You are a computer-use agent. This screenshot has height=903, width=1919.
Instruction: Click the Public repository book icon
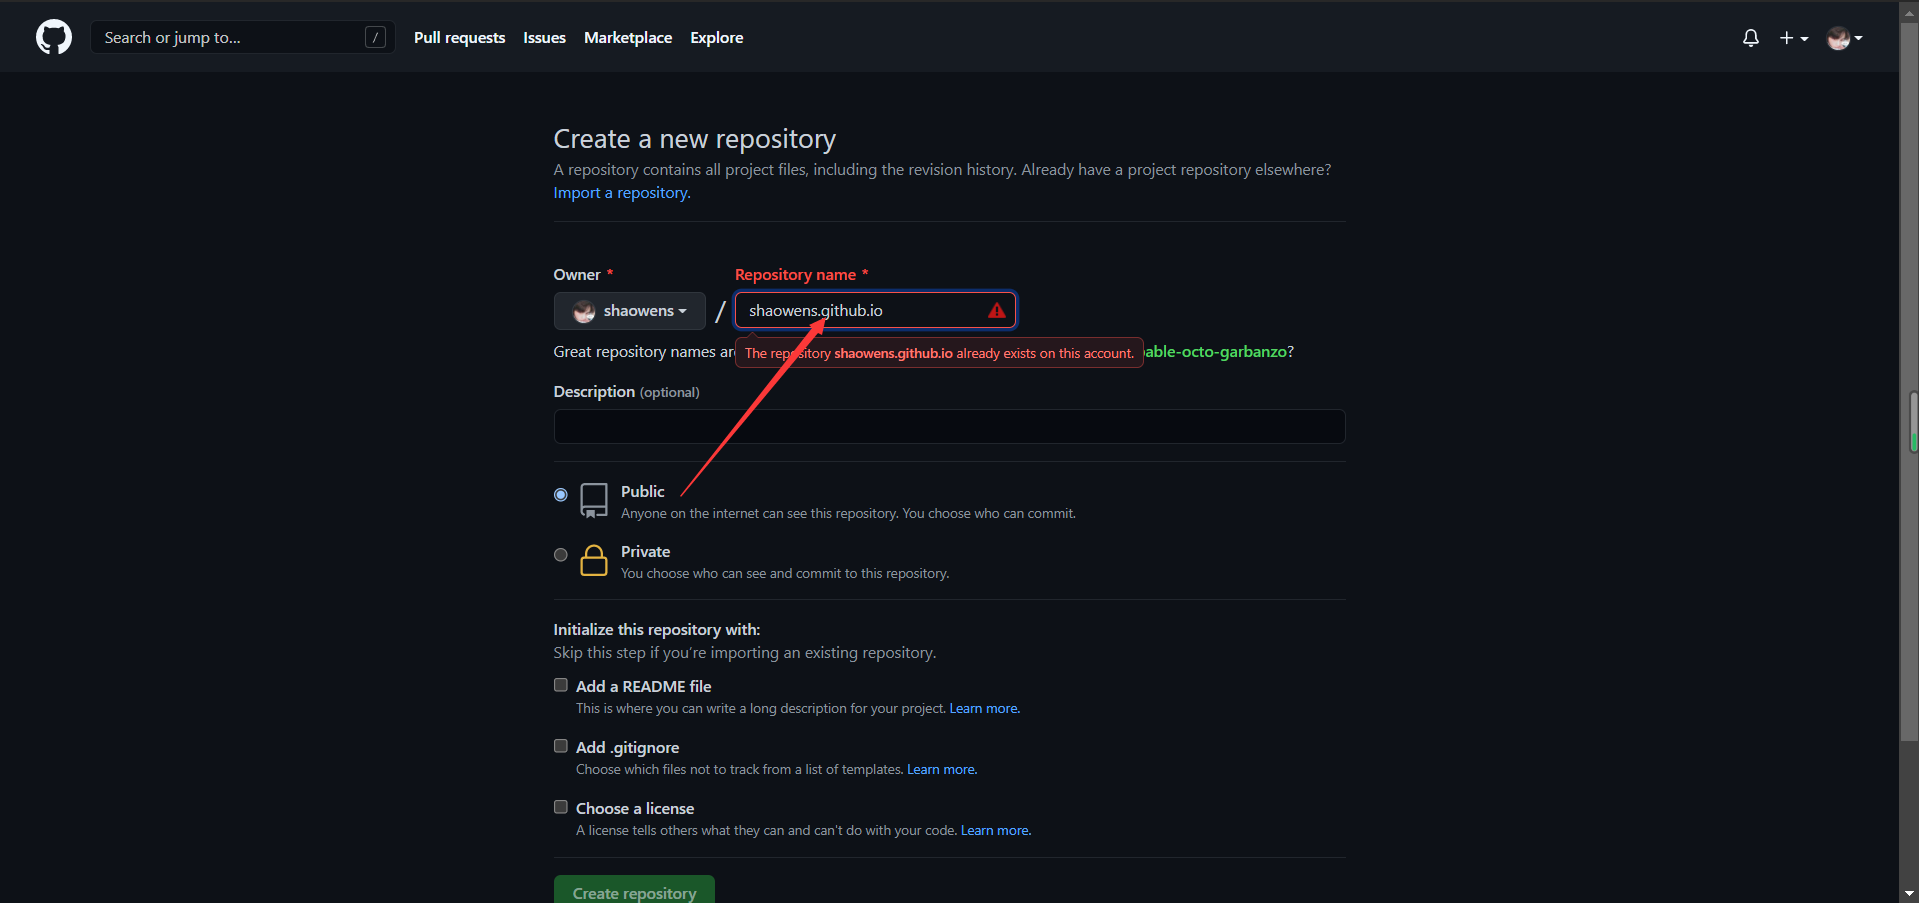coord(594,500)
